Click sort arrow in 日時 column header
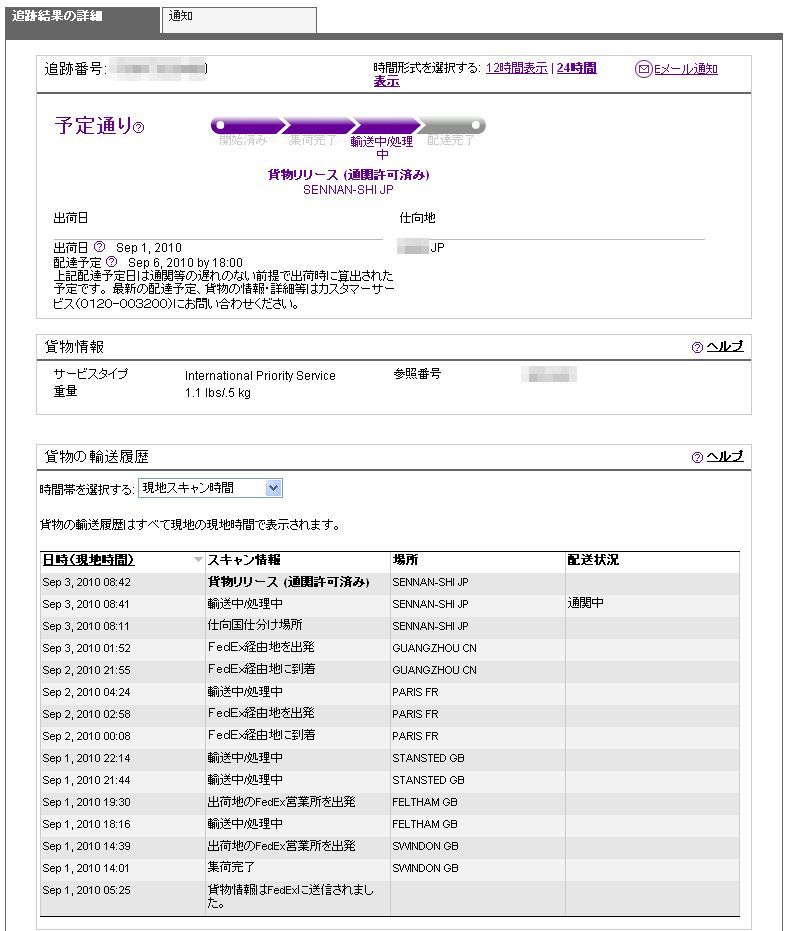The width and height of the screenshot is (792, 931). point(198,560)
